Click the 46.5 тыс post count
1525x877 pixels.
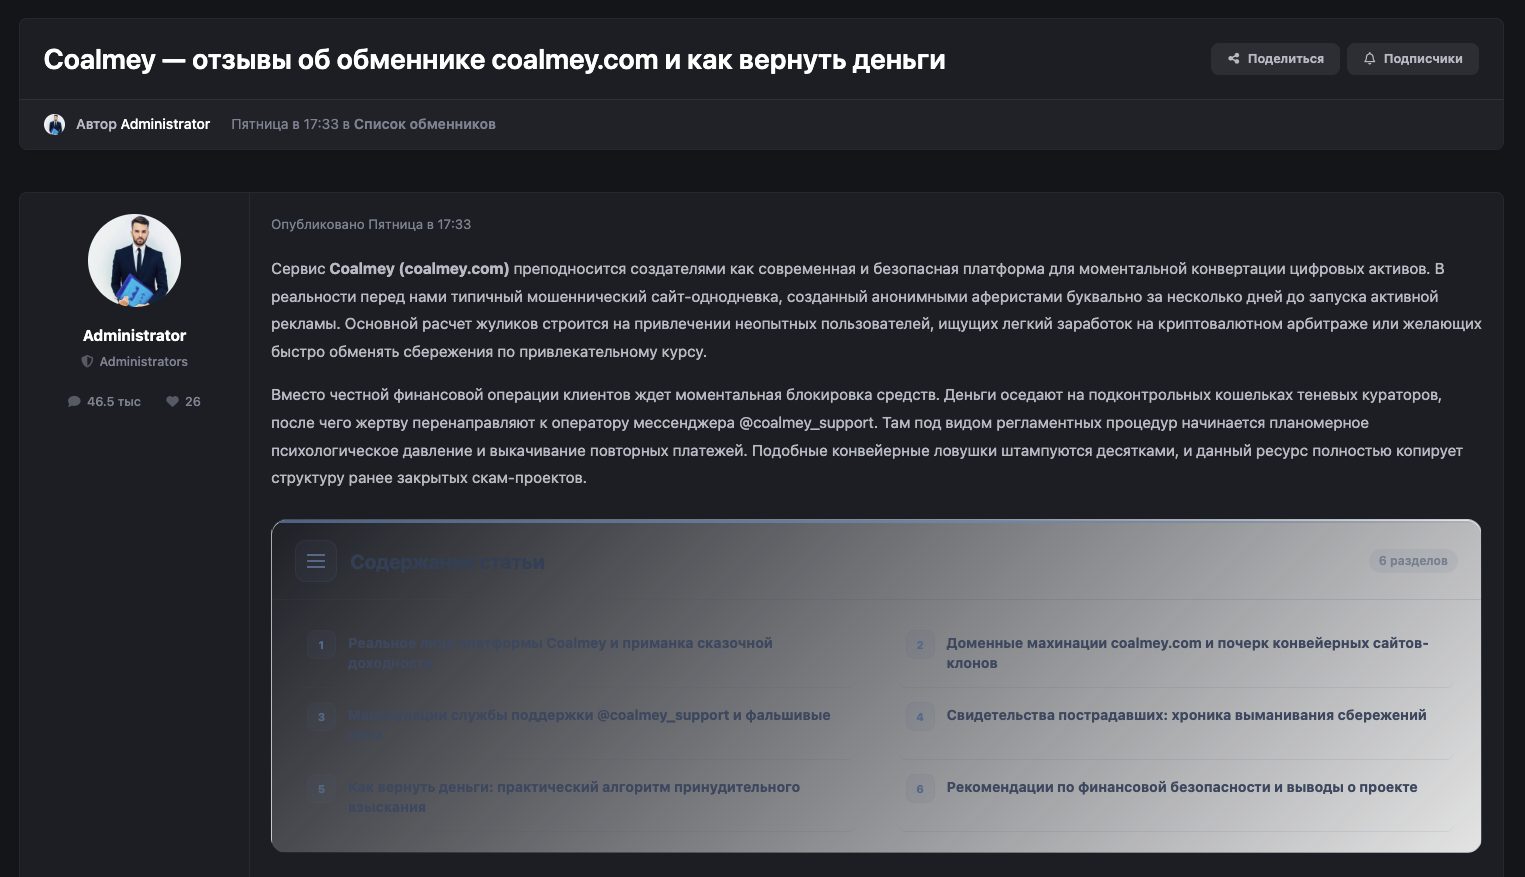(114, 401)
